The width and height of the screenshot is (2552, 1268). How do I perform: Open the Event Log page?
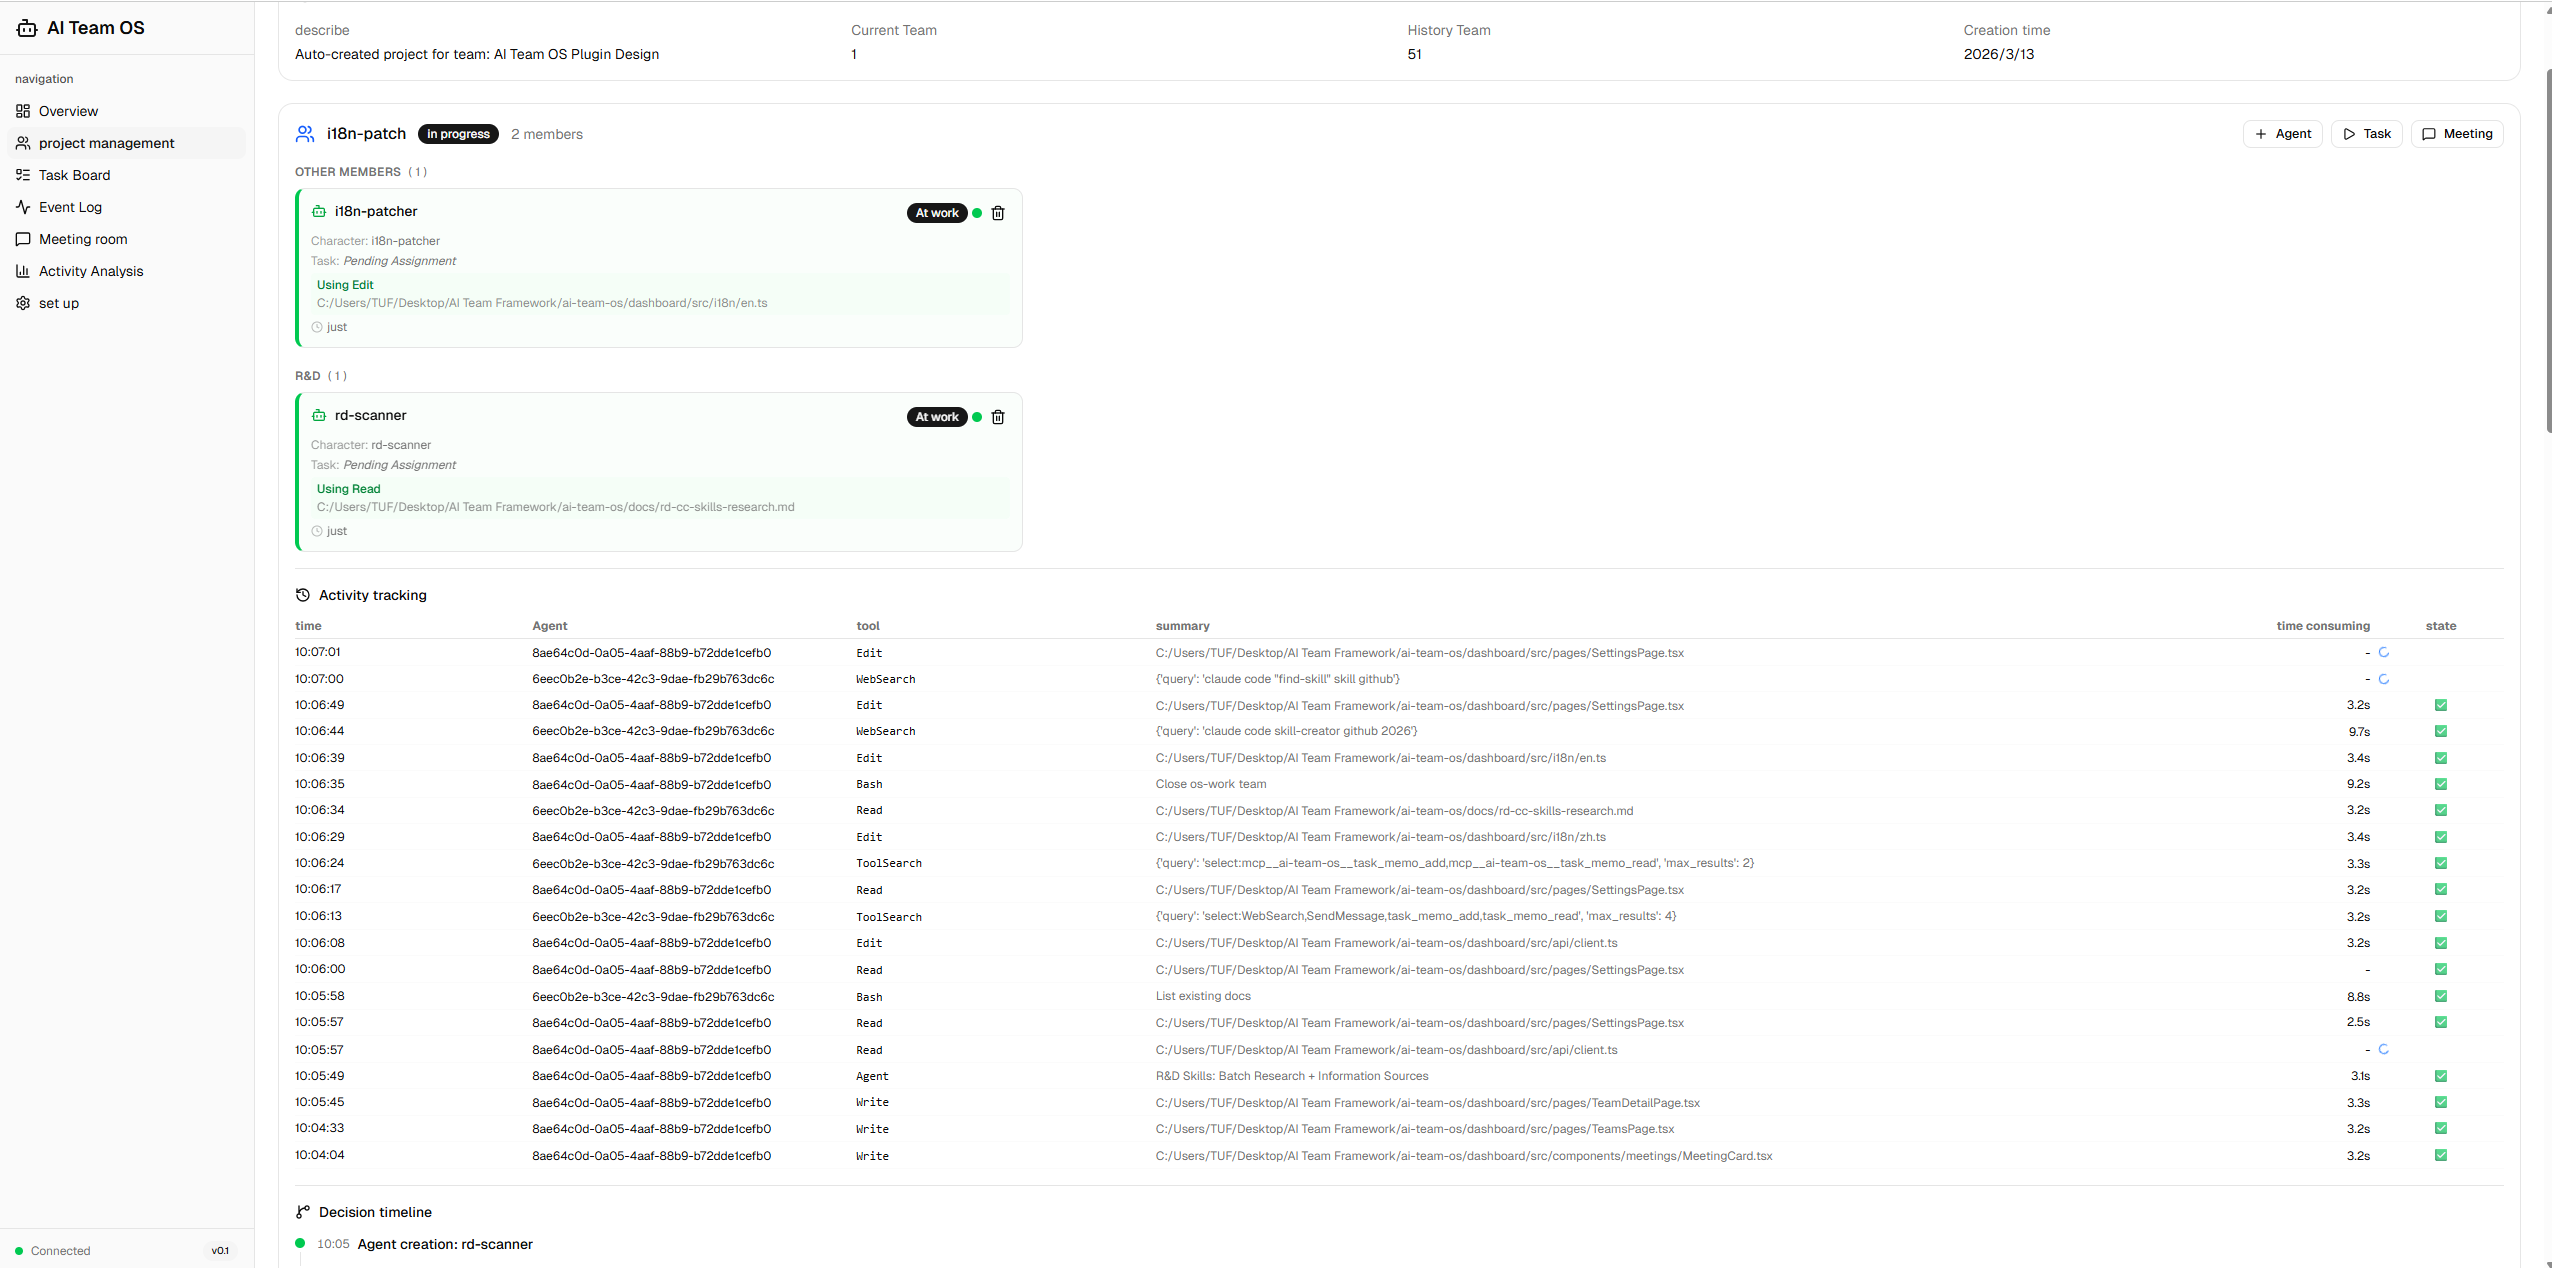(x=70, y=207)
